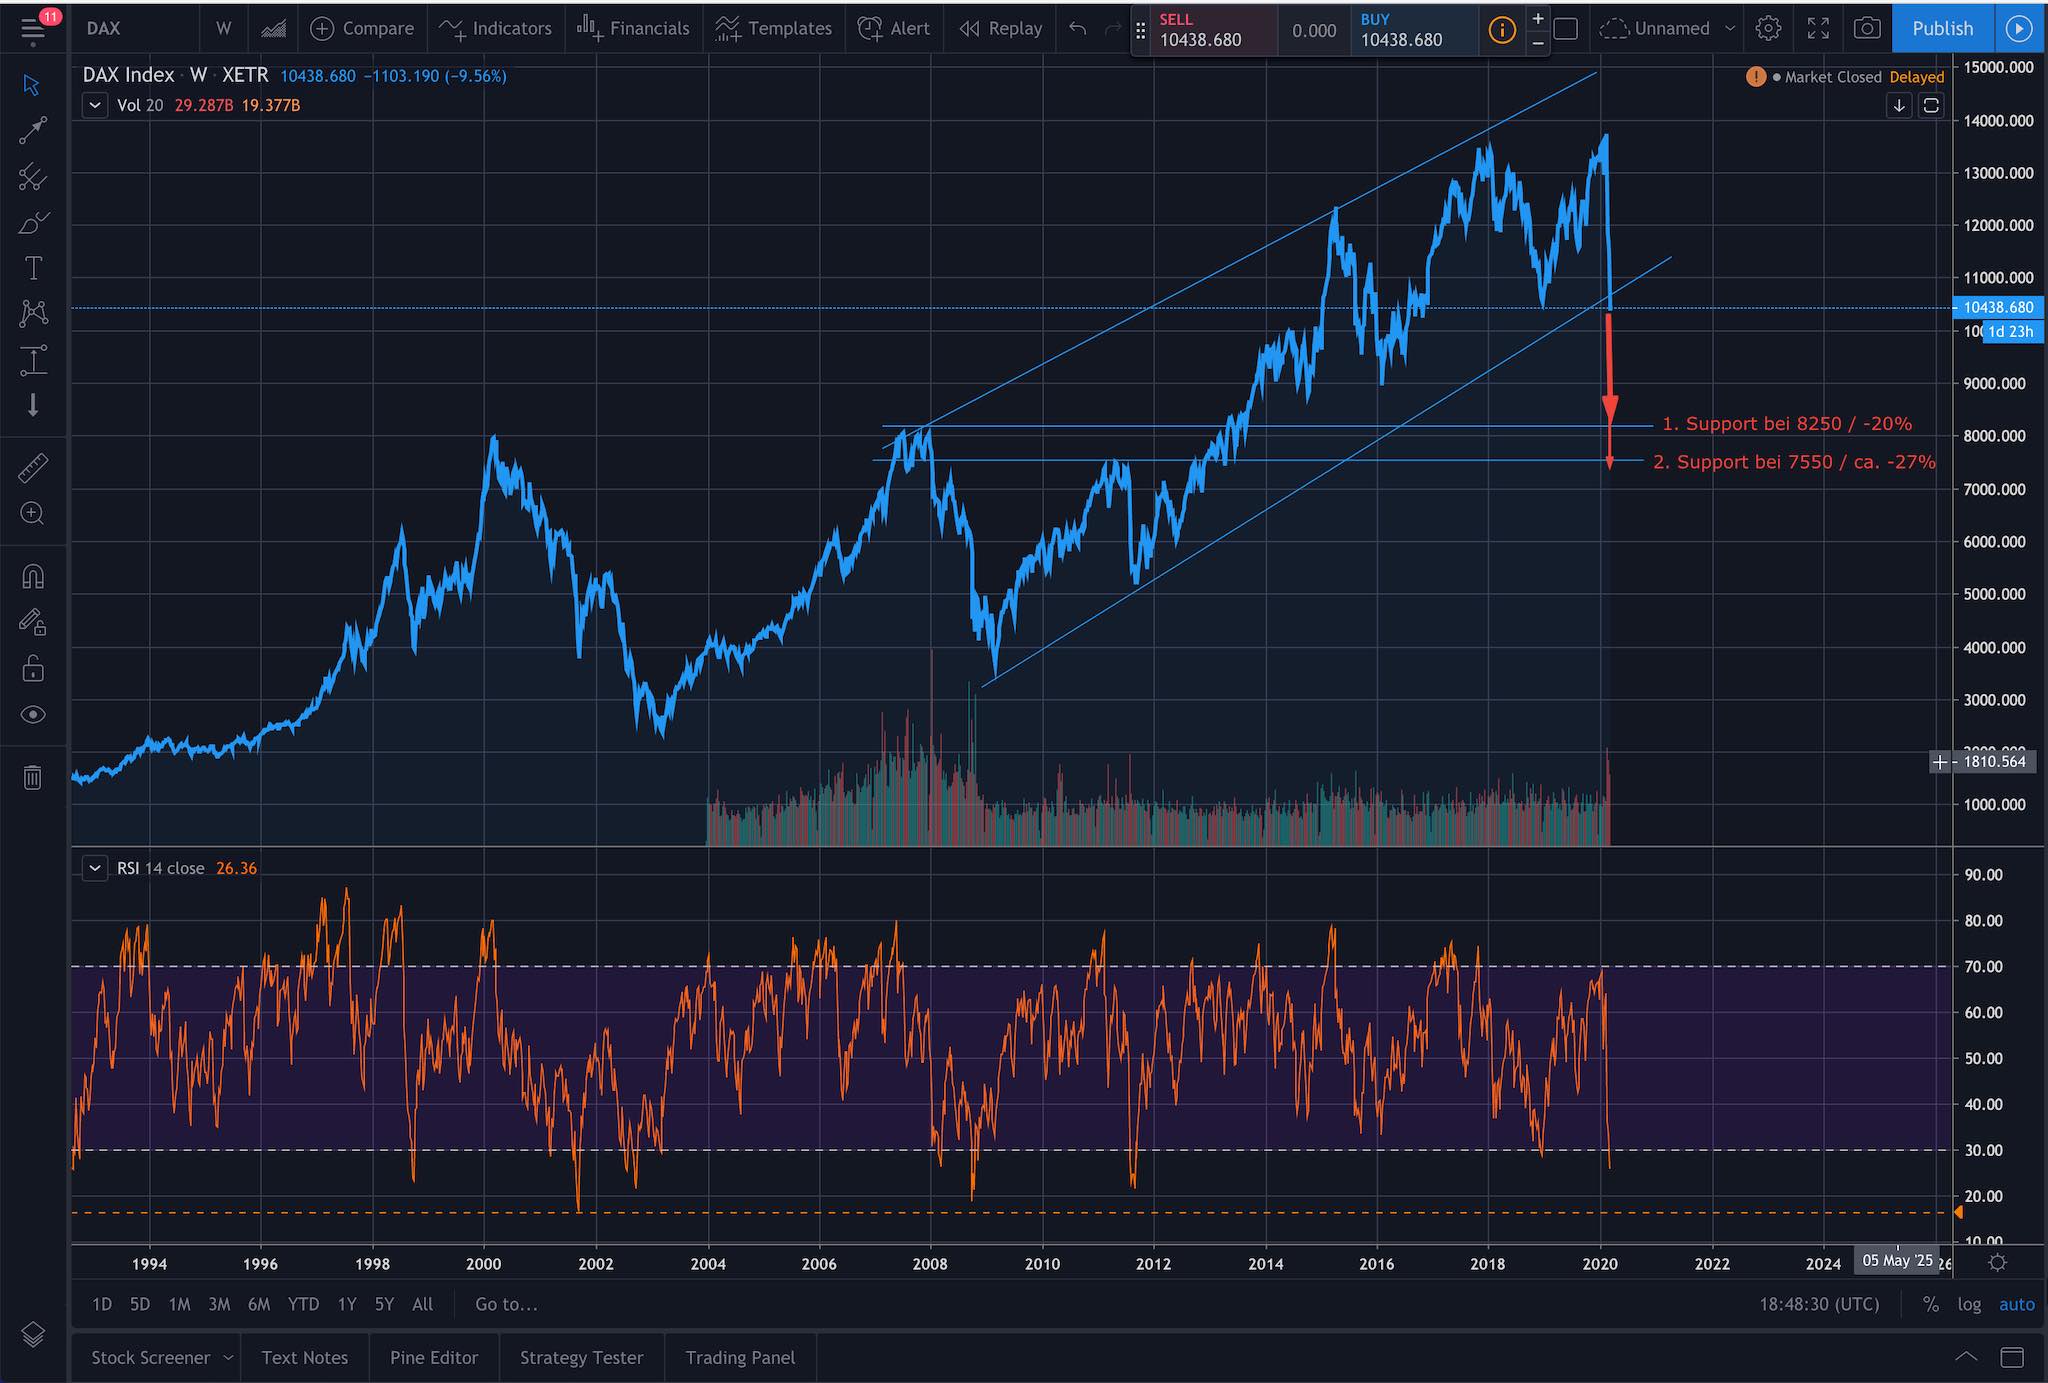Hide all drawings with the eye toggle
Viewport: 2048px width, 1383px height.
coord(32,714)
